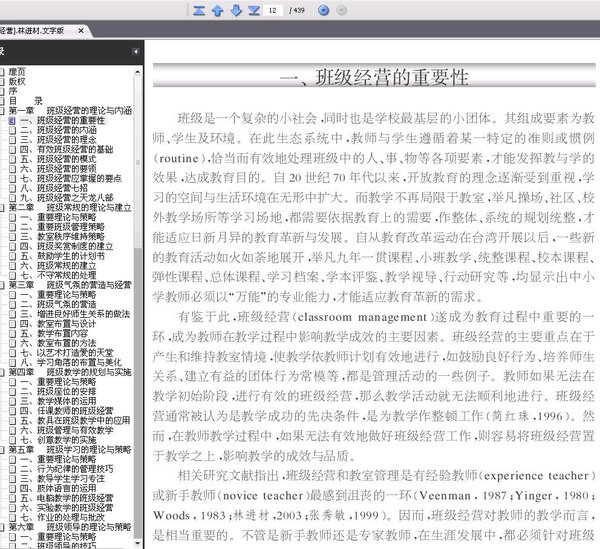600x549 pixels.
Task: Click the page heading 一、班级经营的重要性
Action: pyautogui.click(x=374, y=78)
